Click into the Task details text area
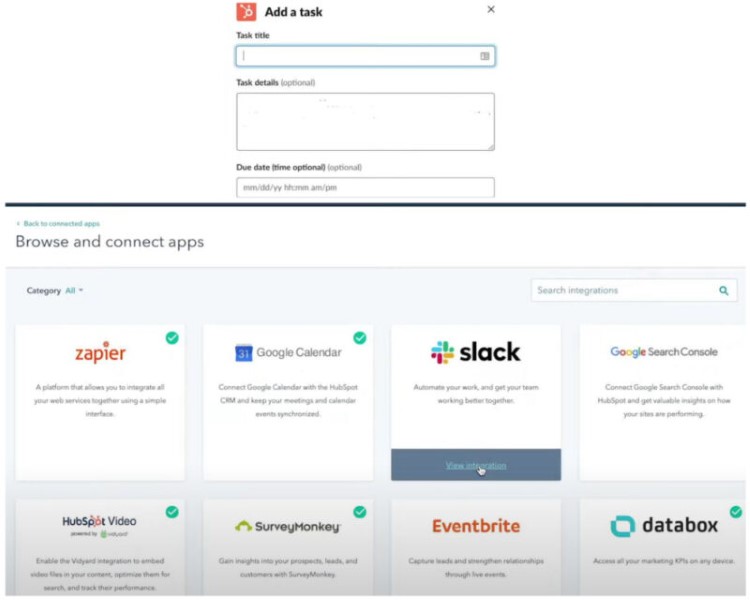 [365, 122]
